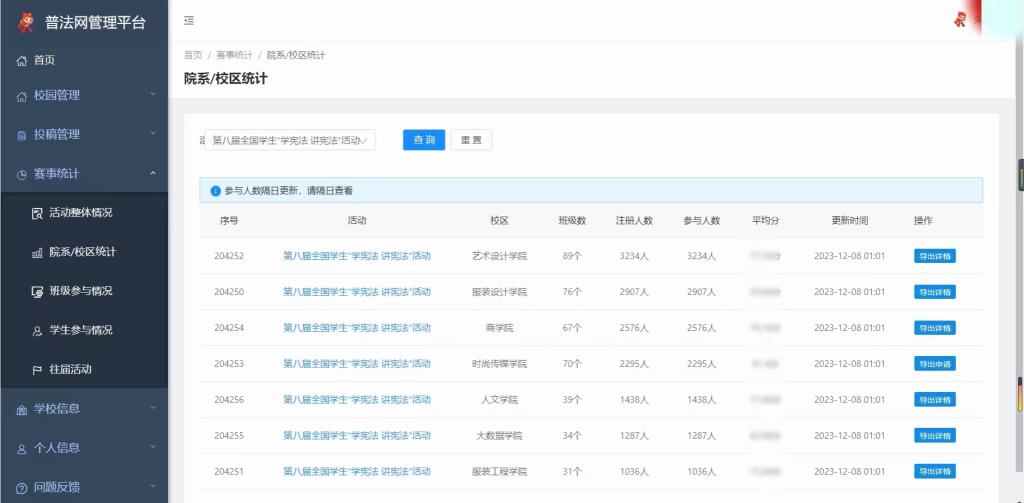Select the 班级参与情况 sidebar icon
Viewport: 1024px width, 503px height.
(x=37, y=291)
